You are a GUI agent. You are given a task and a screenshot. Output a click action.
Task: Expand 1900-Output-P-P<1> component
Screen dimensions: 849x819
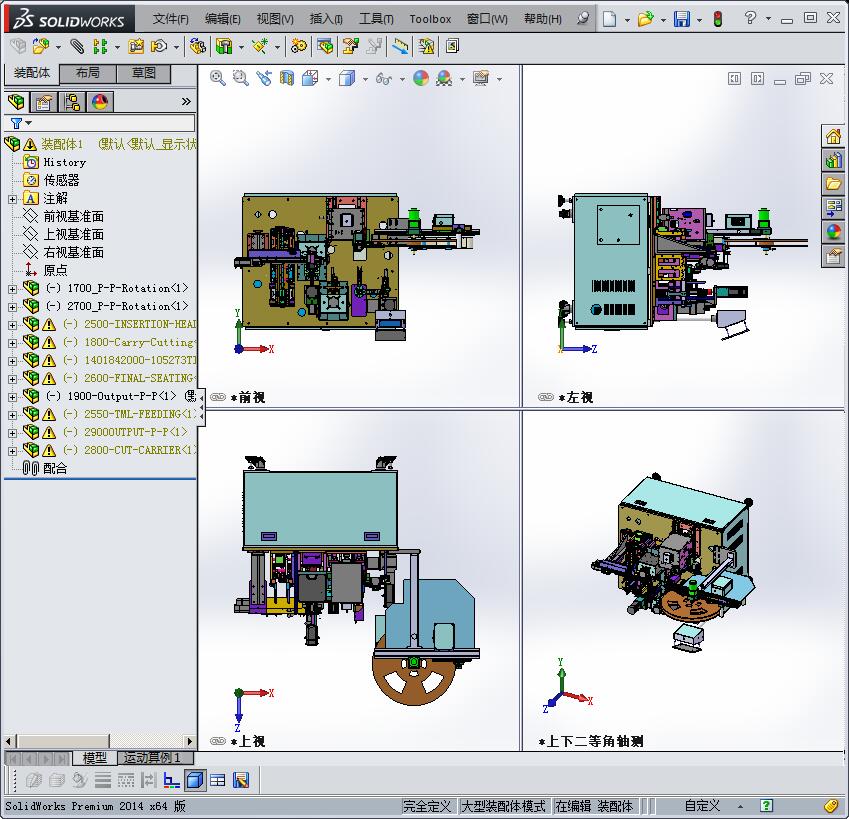pyautogui.click(x=12, y=397)
